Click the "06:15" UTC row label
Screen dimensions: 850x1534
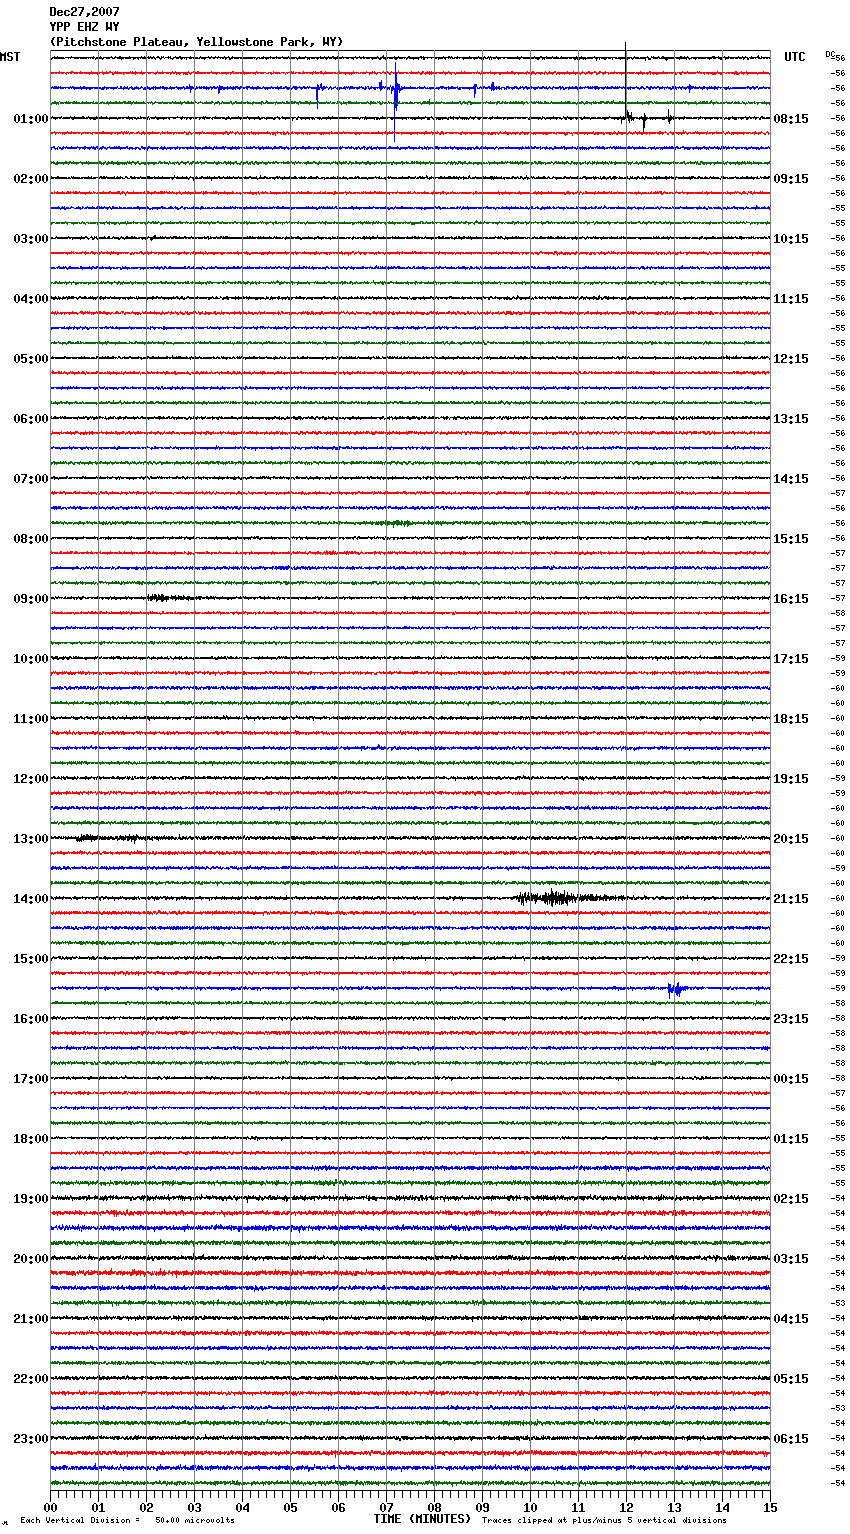pyautogui.click(x=791, y=1439)
